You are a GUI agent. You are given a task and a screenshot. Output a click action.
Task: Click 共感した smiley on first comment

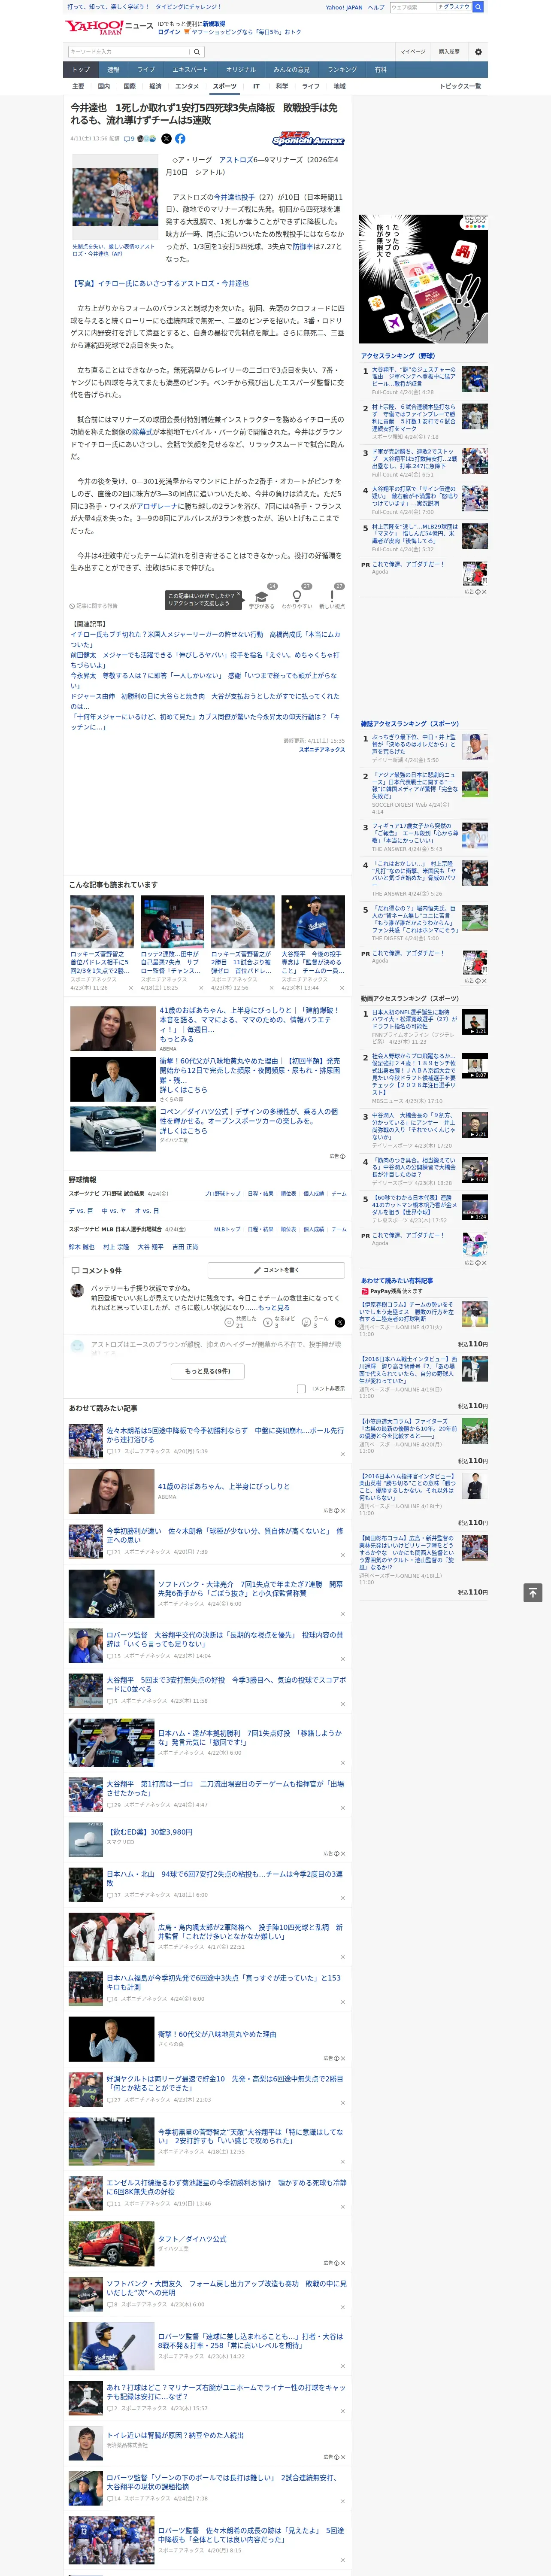[229, 1322]
